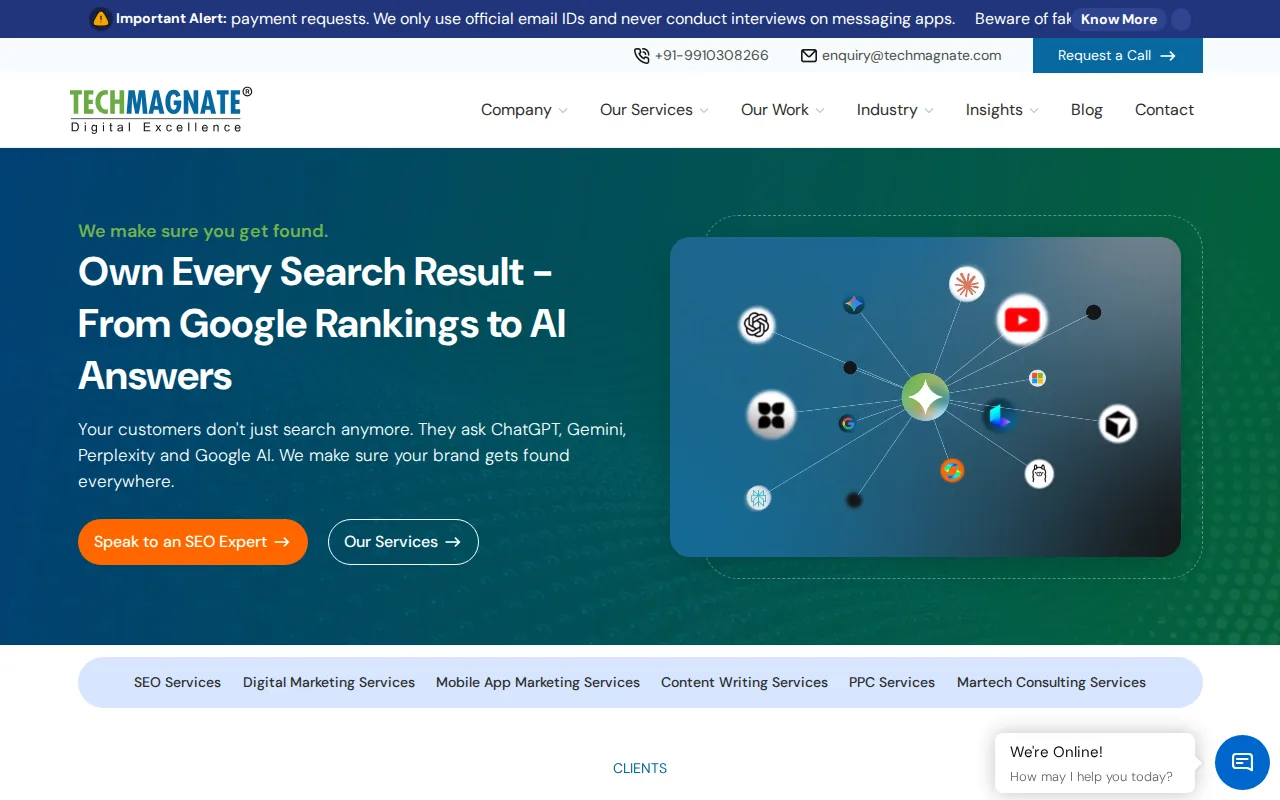Click the teal Perplexity logo in hero graphic

click(x=759, y=497)
